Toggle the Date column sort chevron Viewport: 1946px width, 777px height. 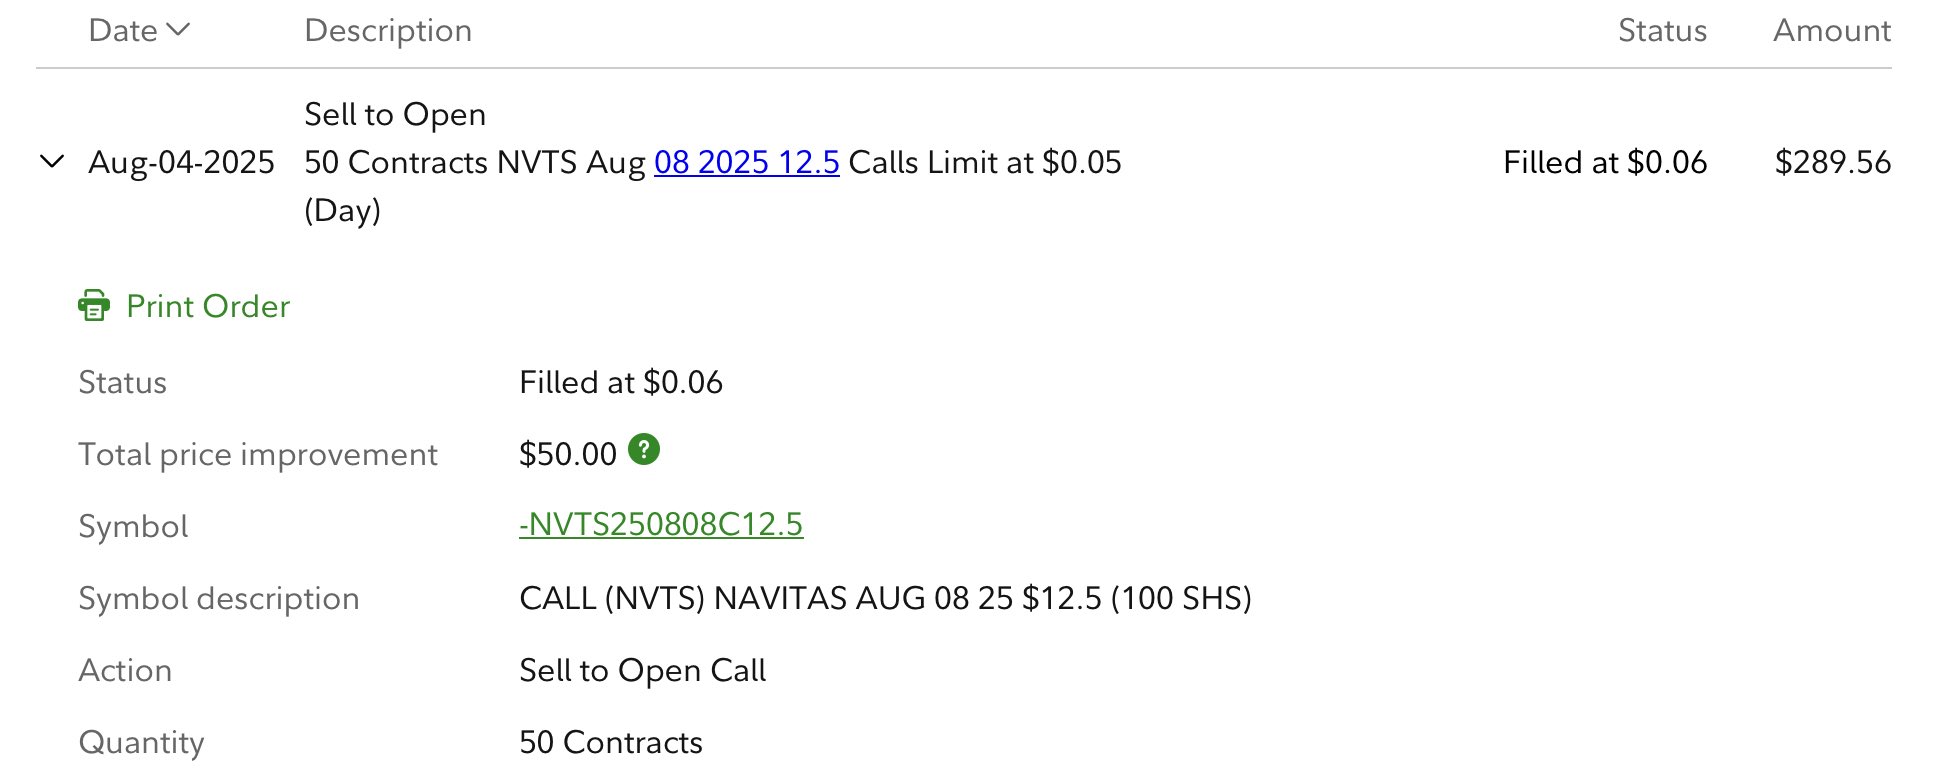coord(179,30)
